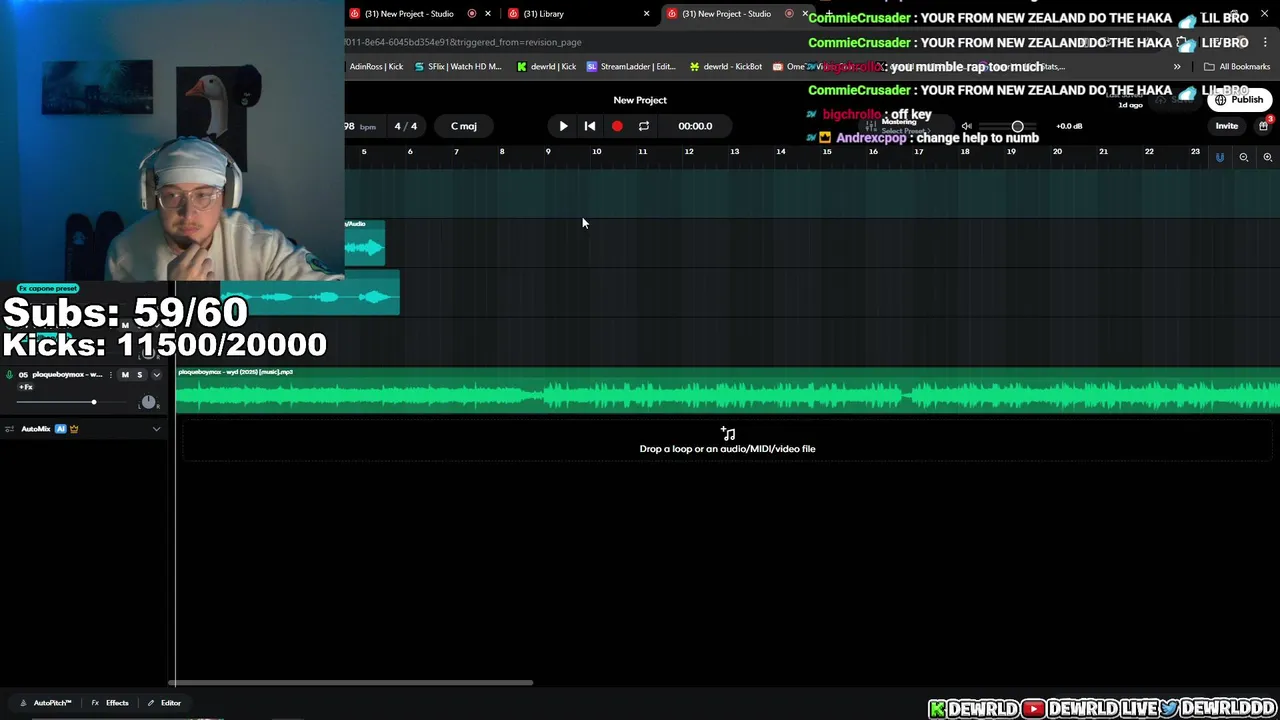The width and height of the screenshot is (1280, 720).
Task: Jump to start with skip-back button
Action: pyautogui.click(x=590, y=126)
